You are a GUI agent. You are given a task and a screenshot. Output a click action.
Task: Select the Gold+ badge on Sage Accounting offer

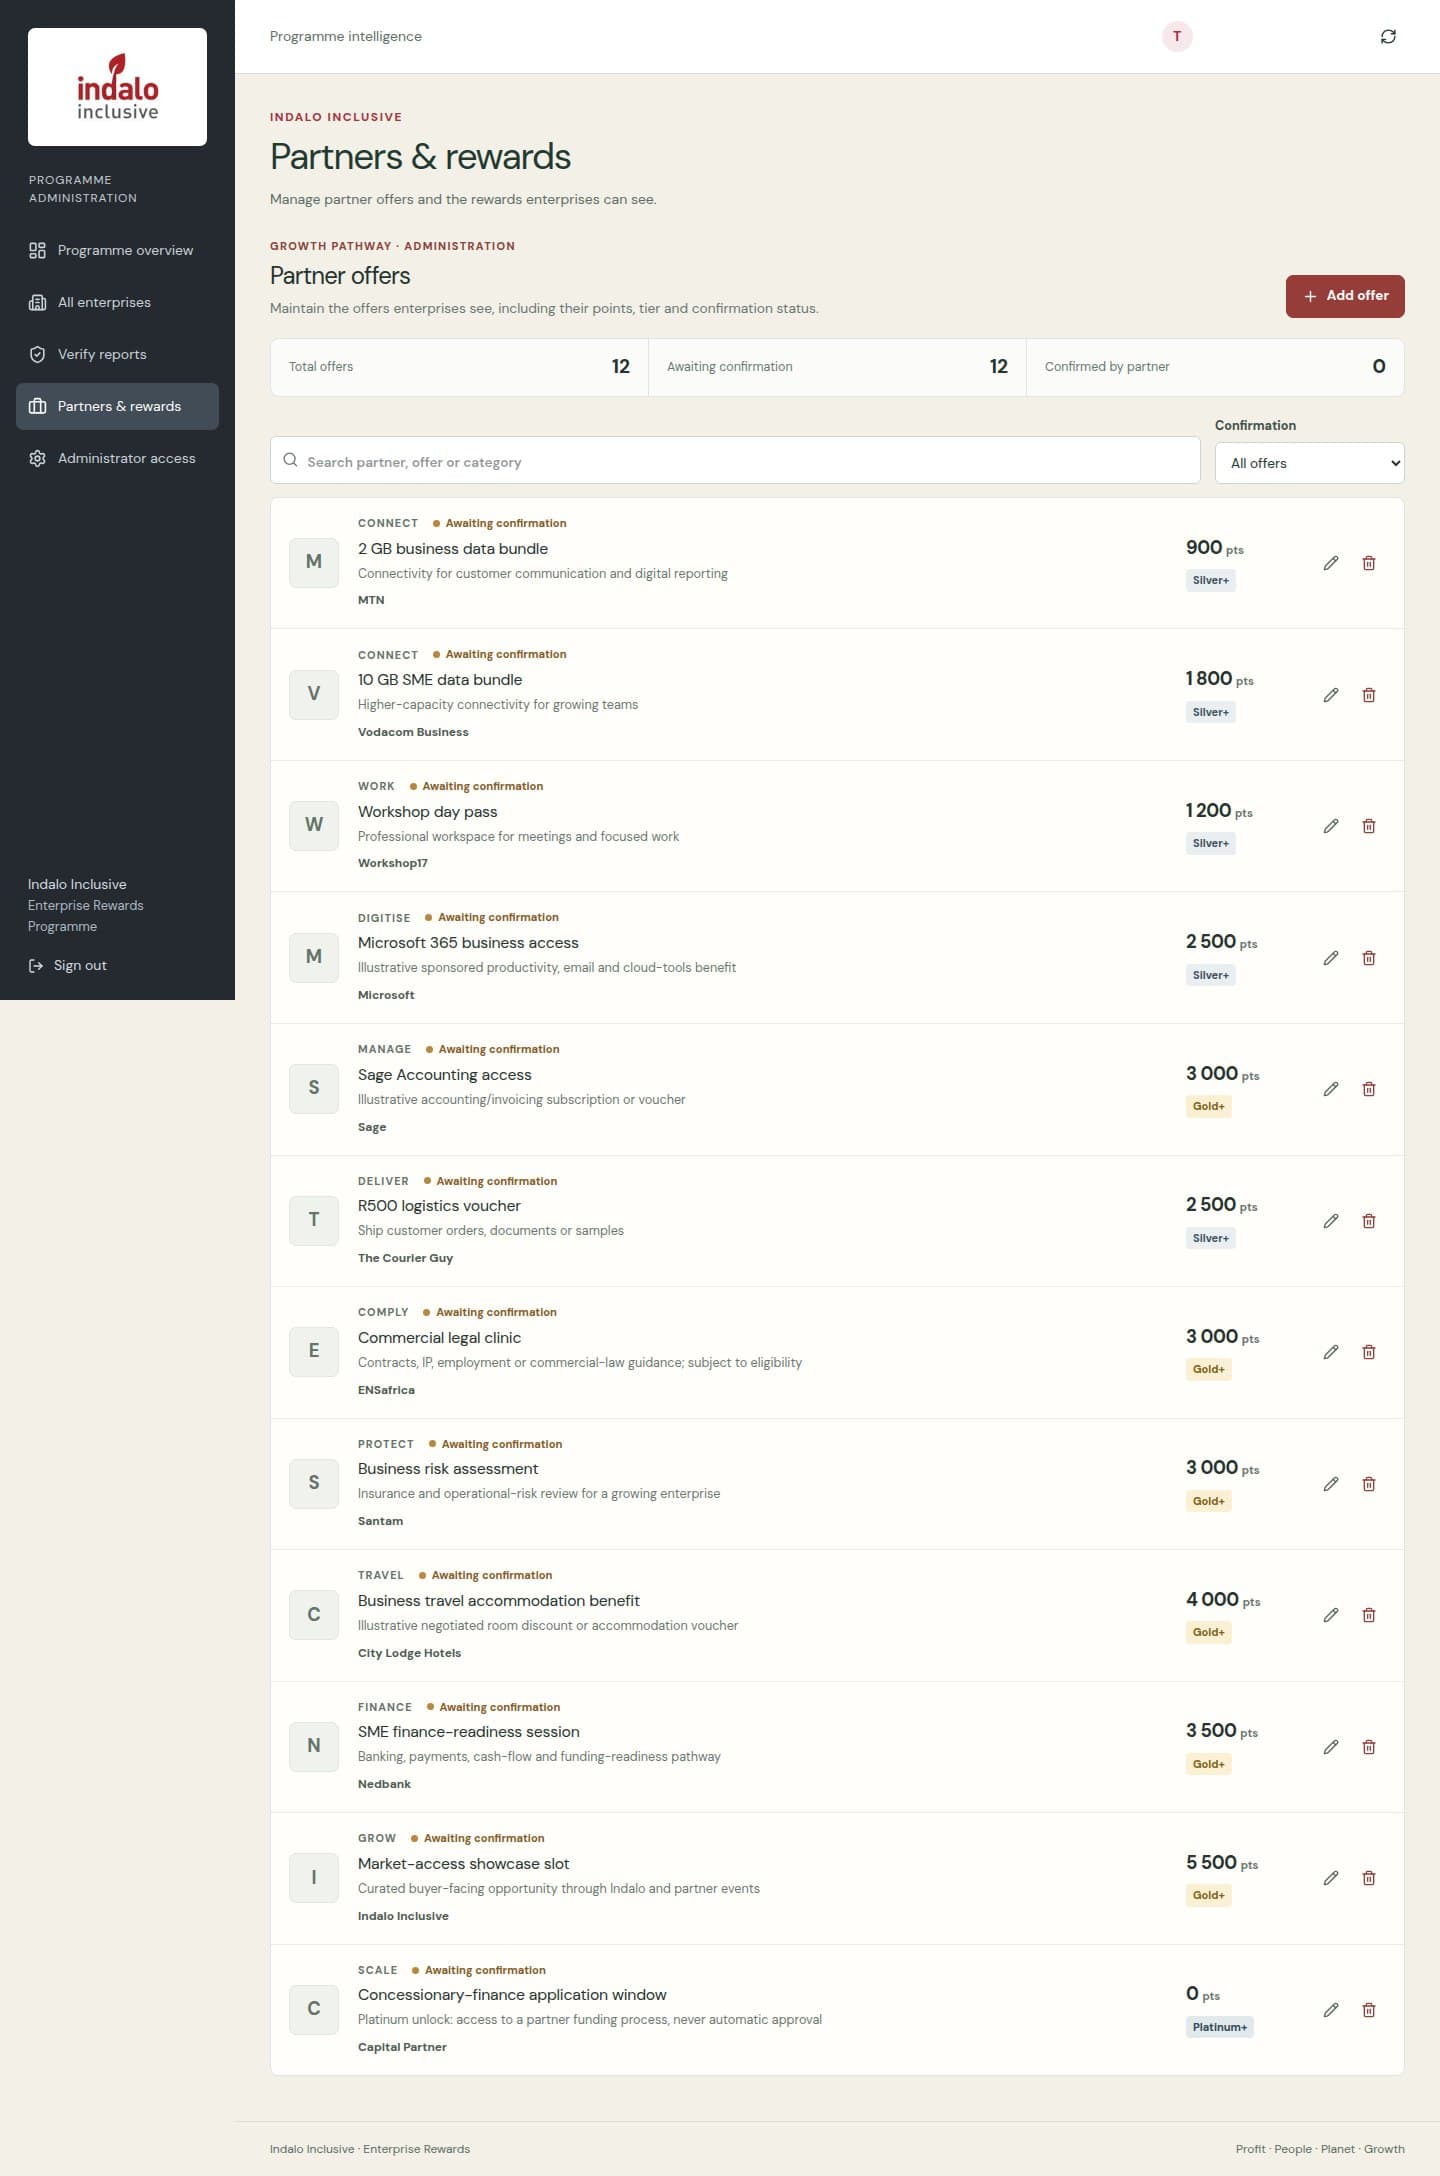click(x=1209, y=1107)
